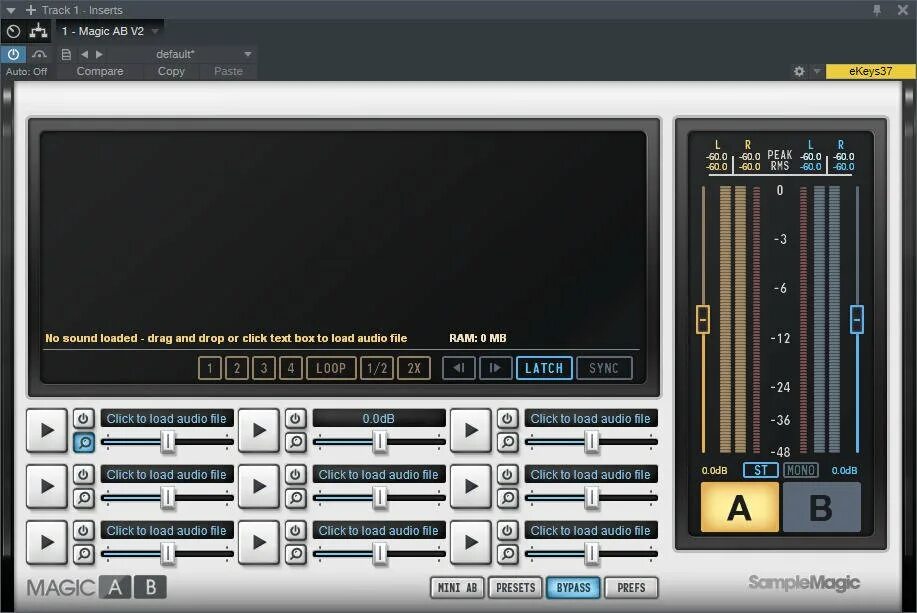Screen dimensions: 917x613
Task: Toggle the LATCH mode button
Action: pos(544,368)
